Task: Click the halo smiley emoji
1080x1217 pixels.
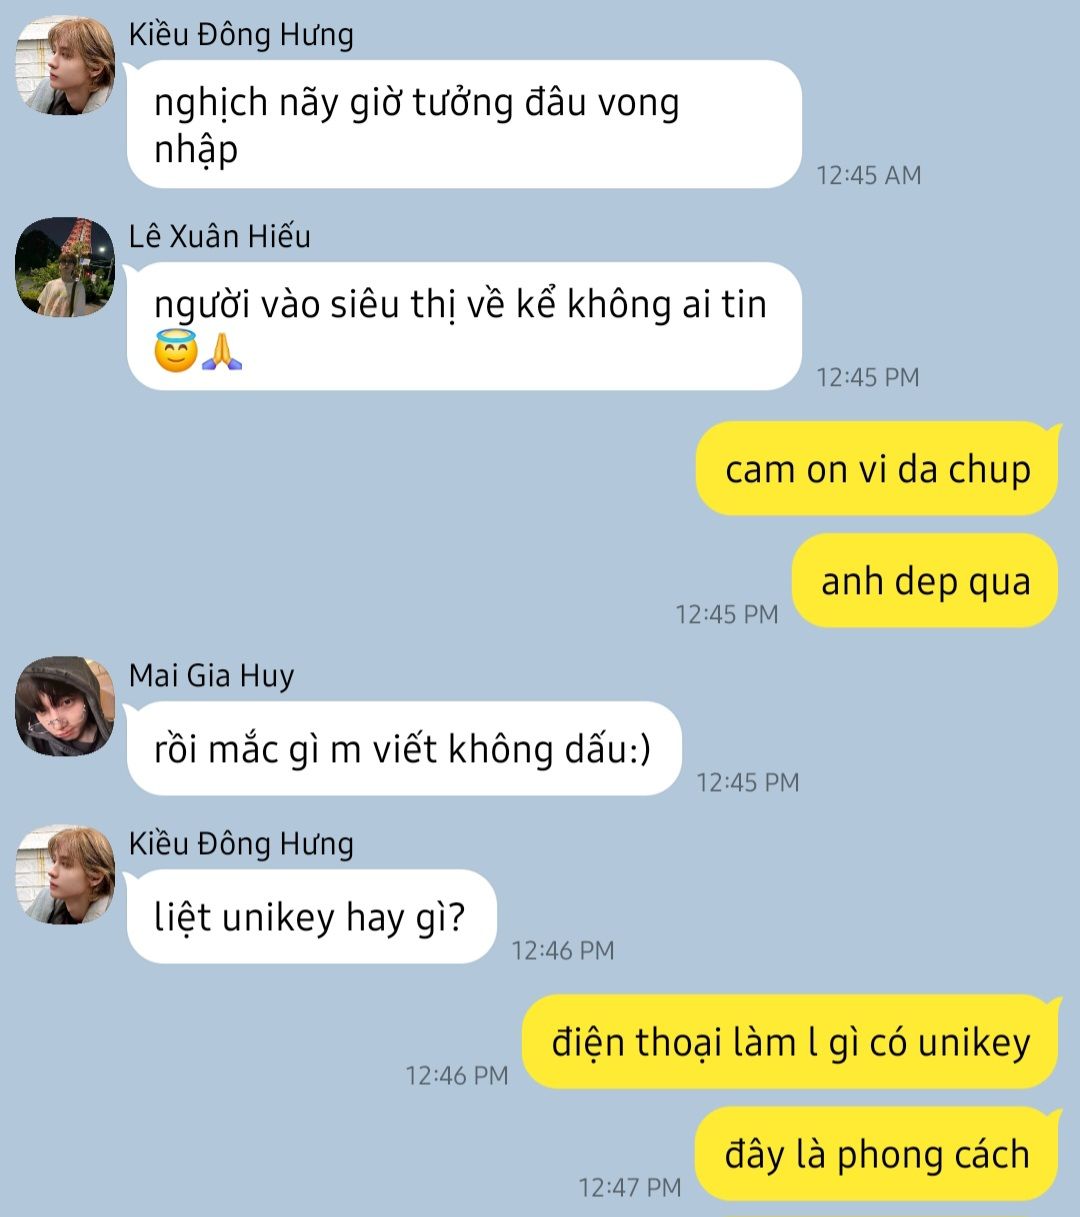Action: (x=175, y=353)
